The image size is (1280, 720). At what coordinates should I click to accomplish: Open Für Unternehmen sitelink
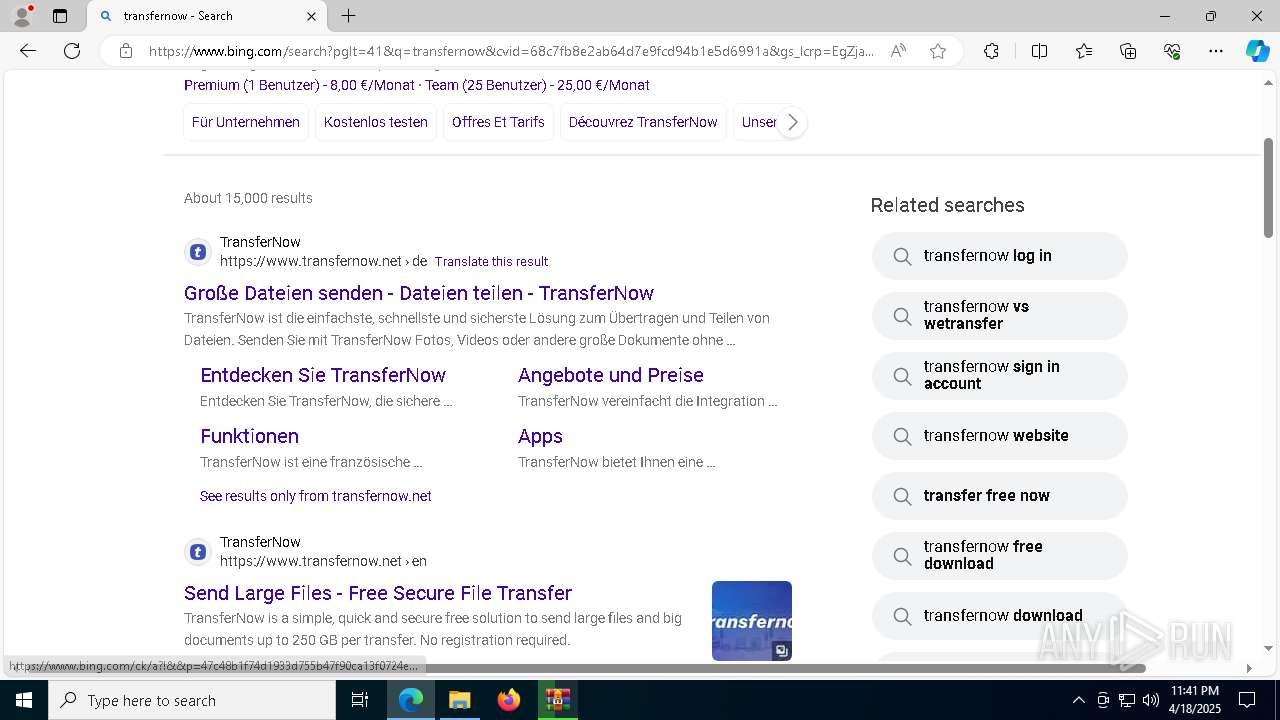246,122
